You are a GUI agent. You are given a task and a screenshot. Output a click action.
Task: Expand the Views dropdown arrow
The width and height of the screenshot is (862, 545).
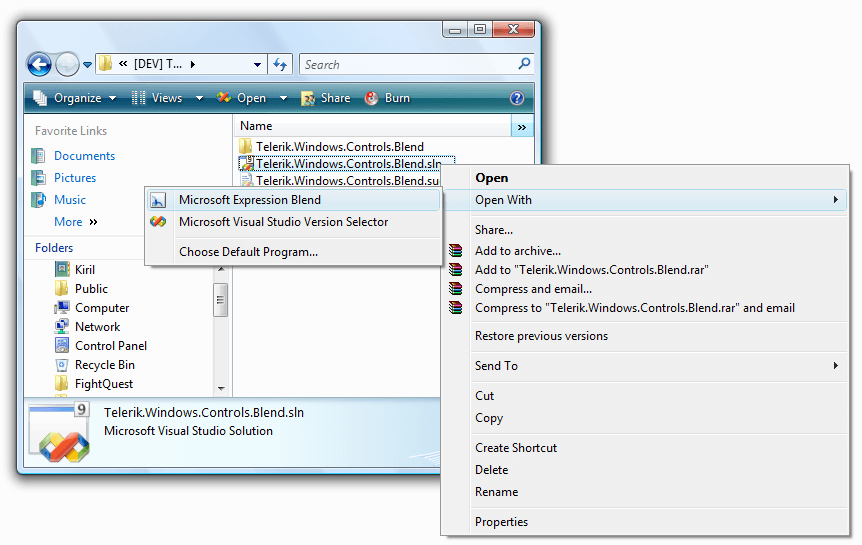(x=199, y=98)
